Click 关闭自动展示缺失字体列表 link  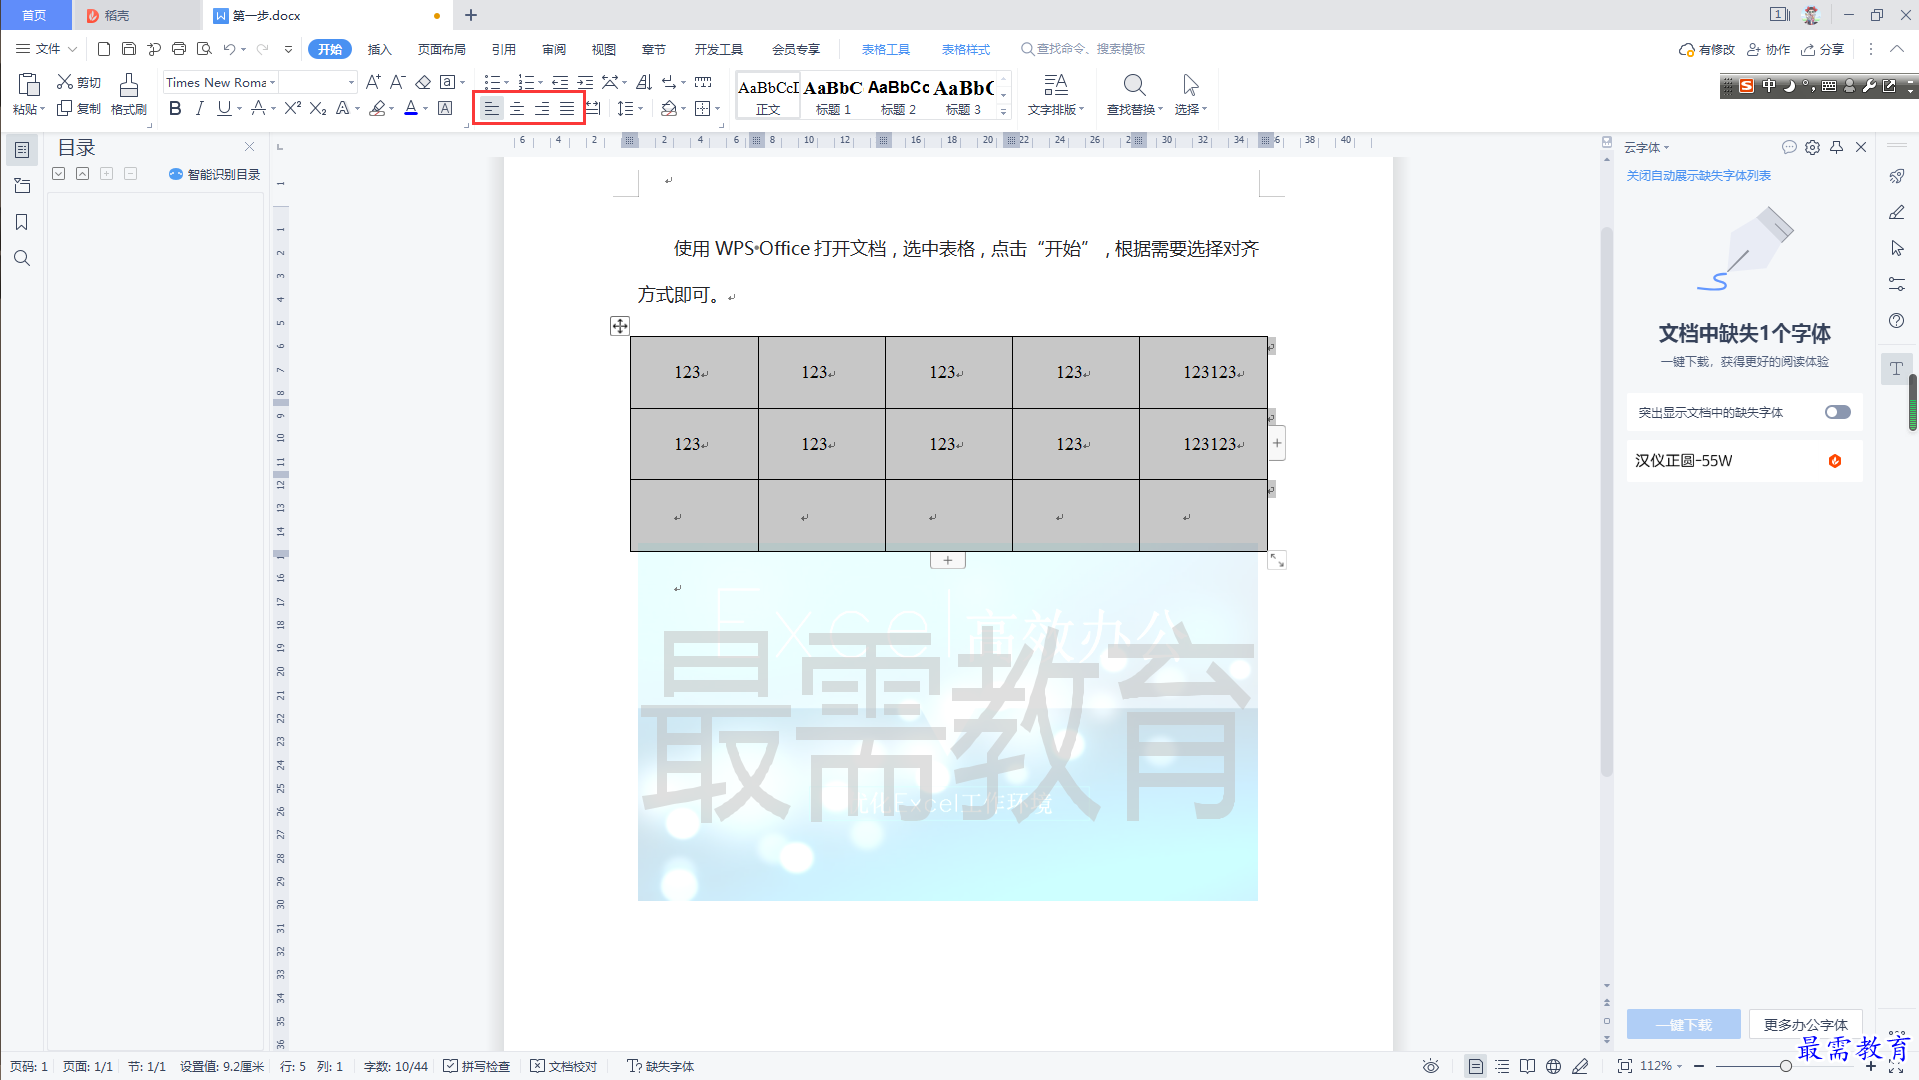[x=1698, y=175]
